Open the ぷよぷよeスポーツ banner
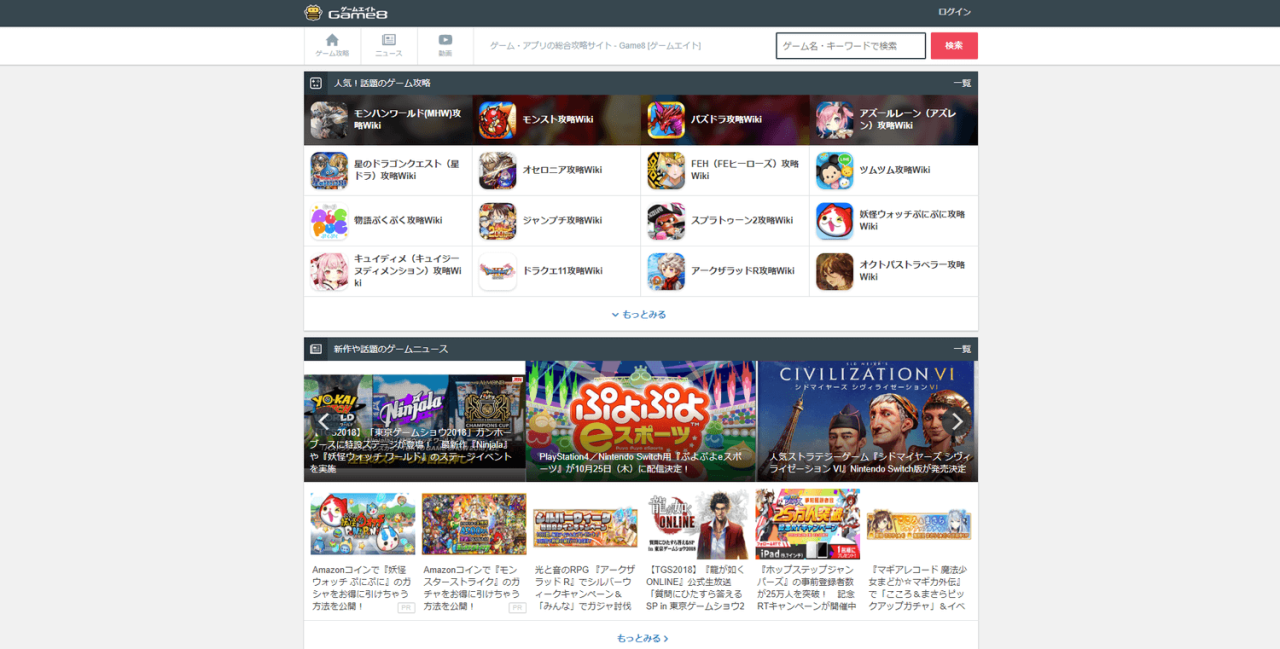1280x649 pixels. 641,421
